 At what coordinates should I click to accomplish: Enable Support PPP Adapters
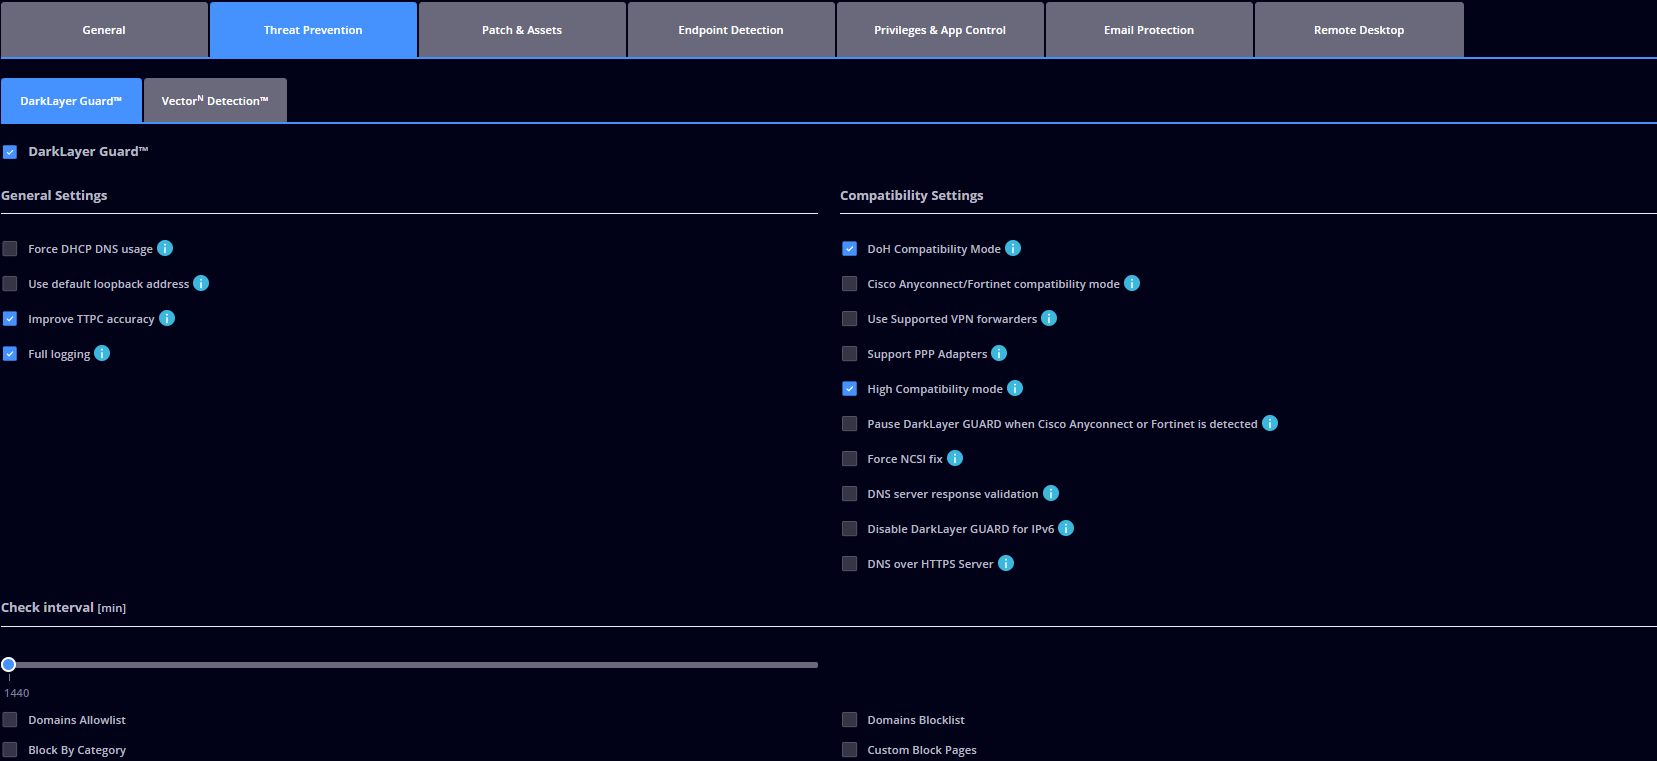[x=850, y=354]
